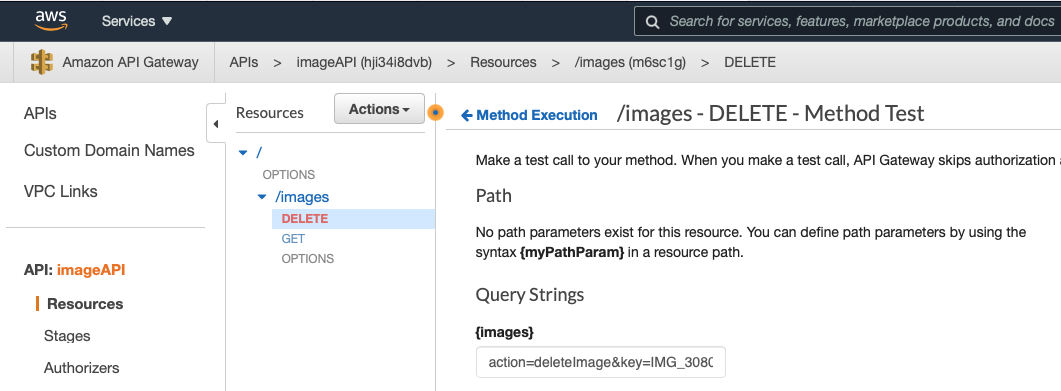The width and height of the screenshot is (1061, 391).
Task: Select OPTIONS method under root
Action: [x=289, y=175]
